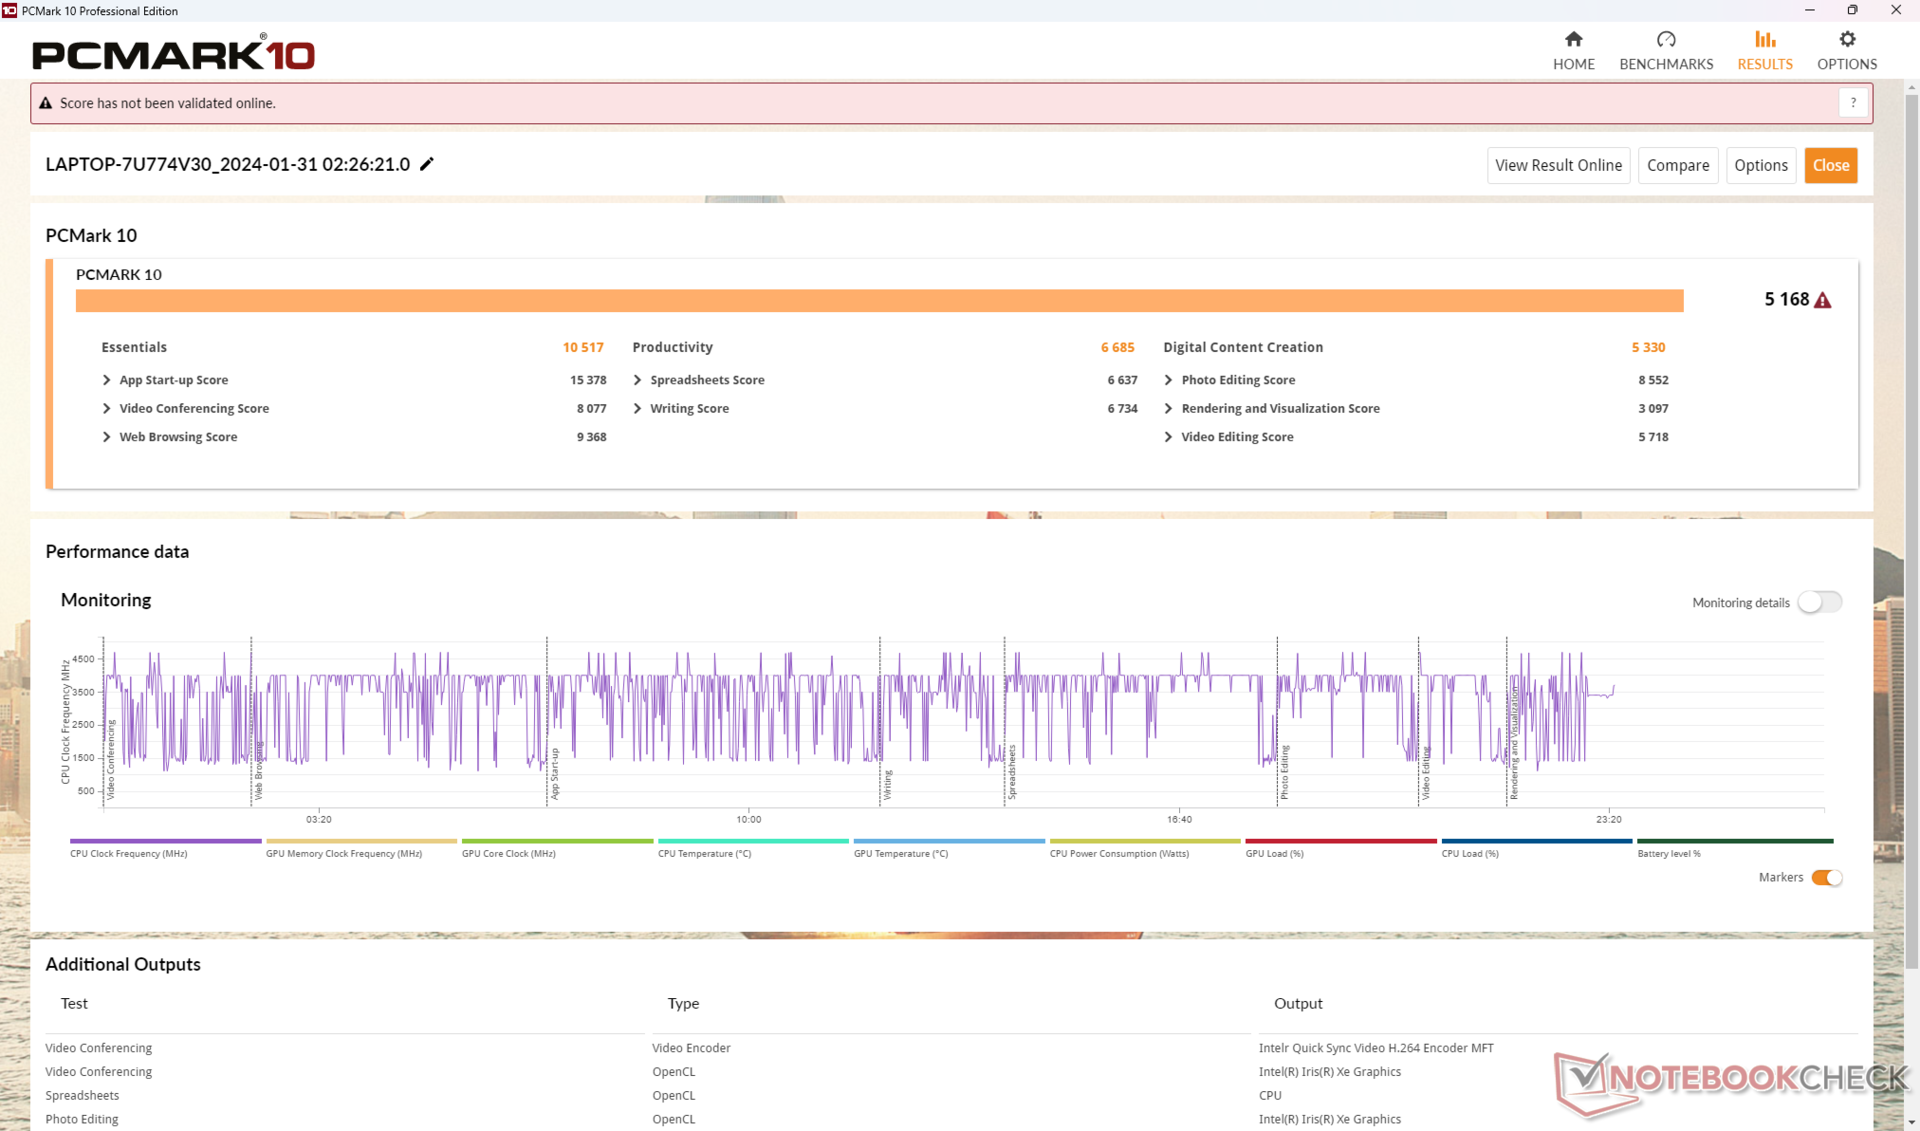Toggle Monitoring details switch
Viewport: 1920px width, 1131px height.
(x=1819, y=602)
